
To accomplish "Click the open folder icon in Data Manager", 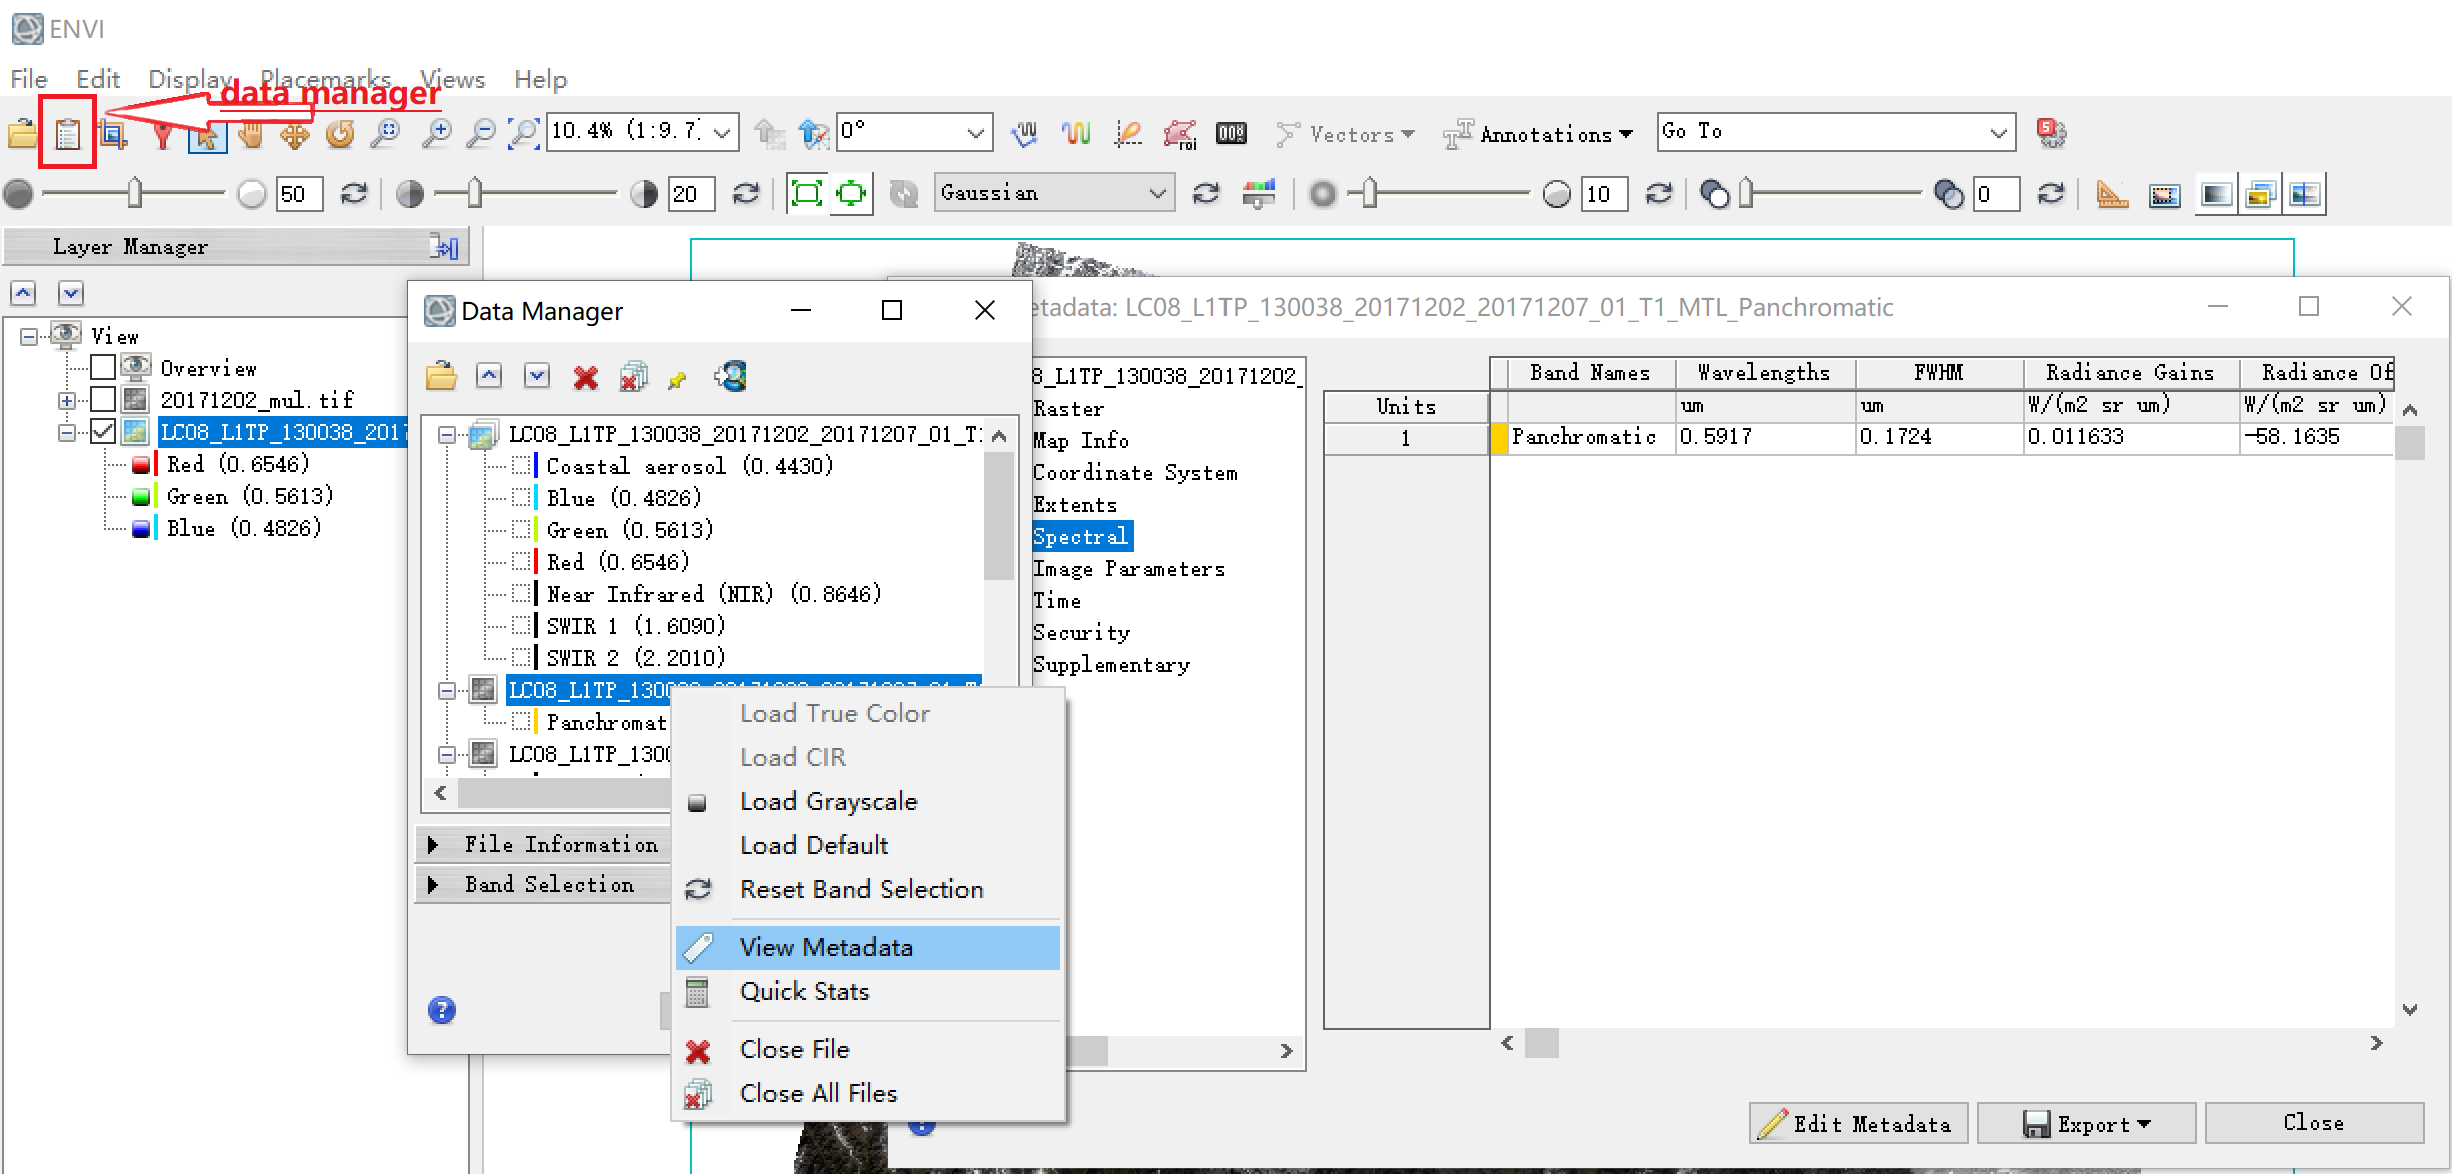I will click(441, 377).
